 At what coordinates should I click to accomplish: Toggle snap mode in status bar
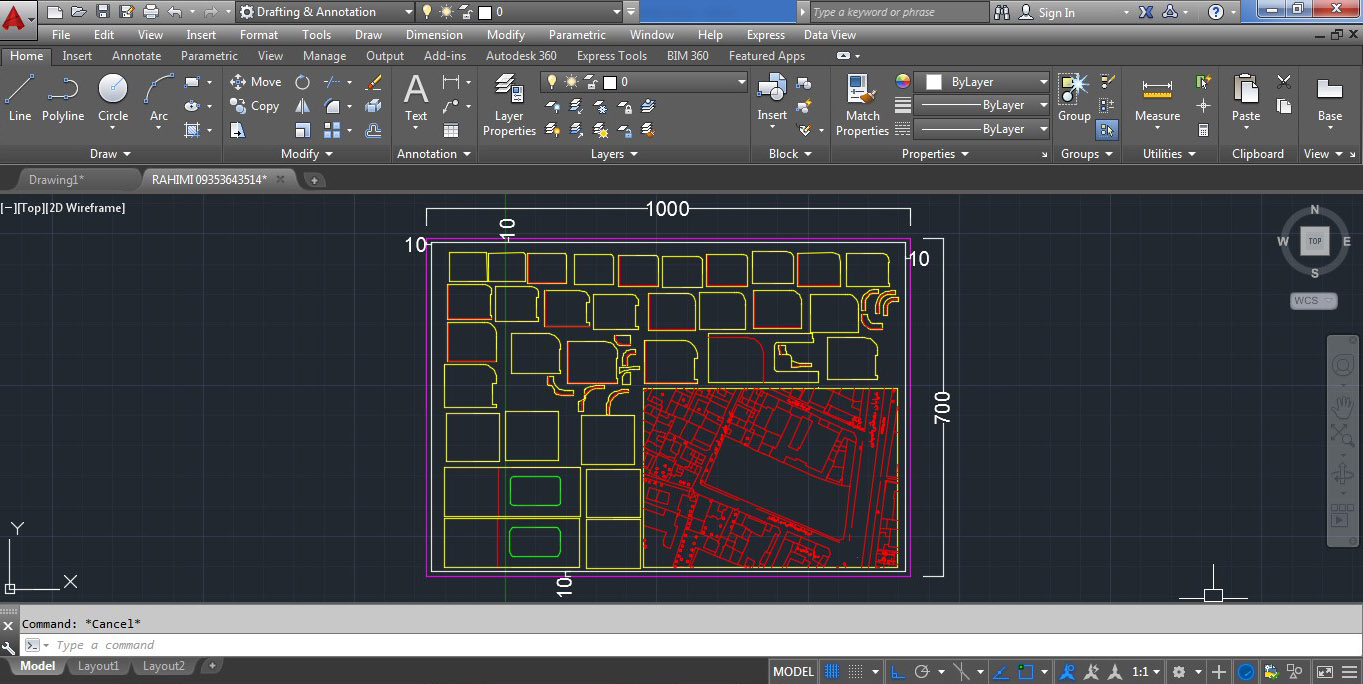856,672
